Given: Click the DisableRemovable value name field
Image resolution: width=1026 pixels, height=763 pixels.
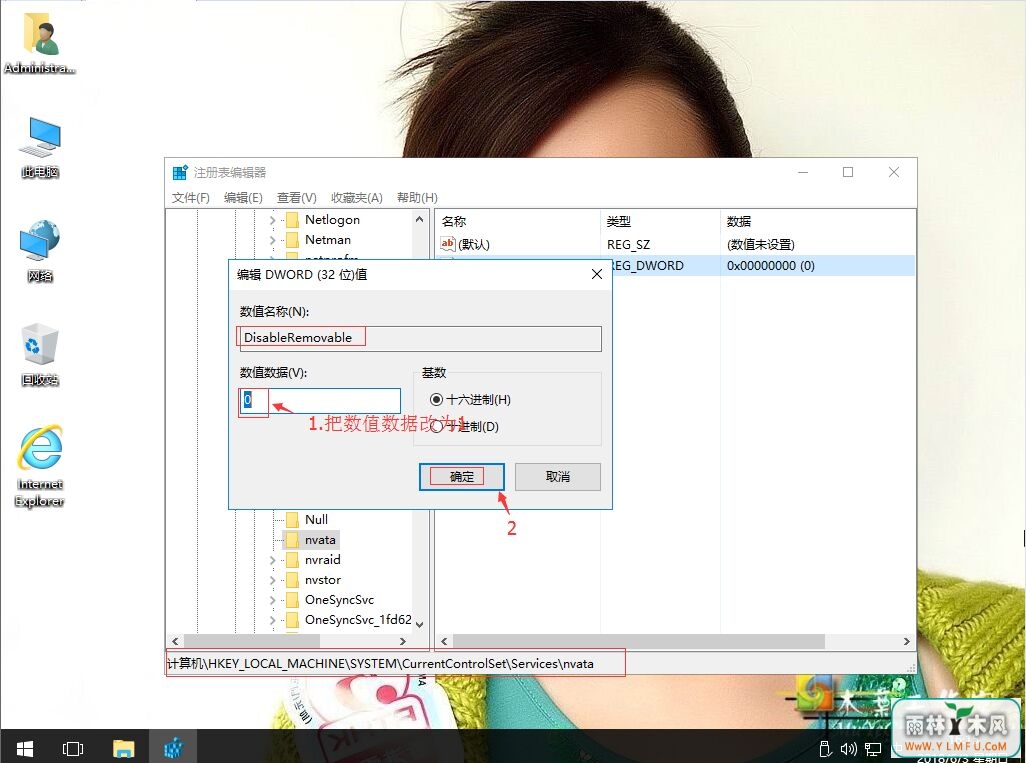Looking at the screenshot, I should click(x=420, y=338).
